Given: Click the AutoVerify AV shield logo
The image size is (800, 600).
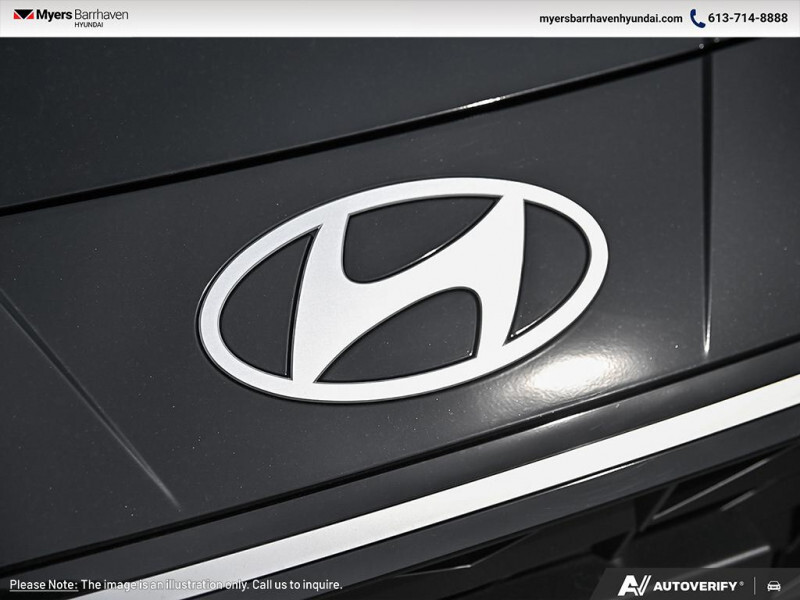Looking at the screenshot, I should (634, 585).
